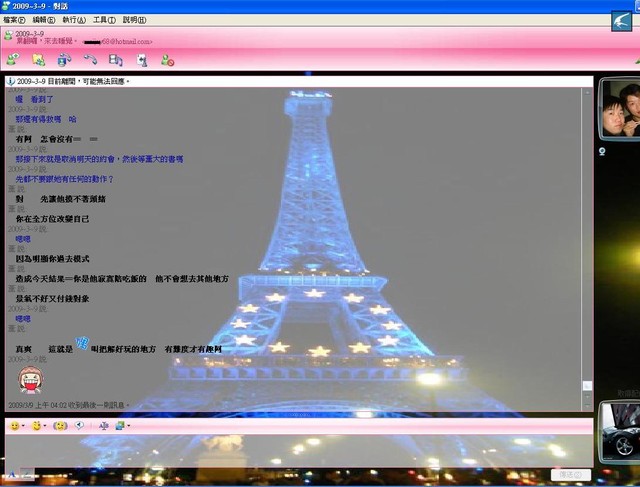This screenshot has height=487, width=640.
Task: Click the message 先都不要跟她有任何的動作?
Action: click(x=64, y=179)
